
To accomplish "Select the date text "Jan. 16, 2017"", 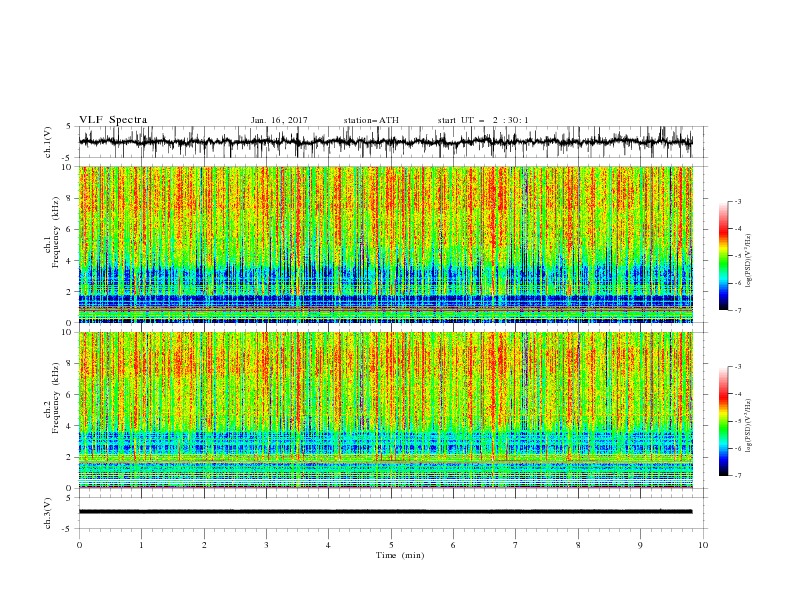I will pos(279,120).
